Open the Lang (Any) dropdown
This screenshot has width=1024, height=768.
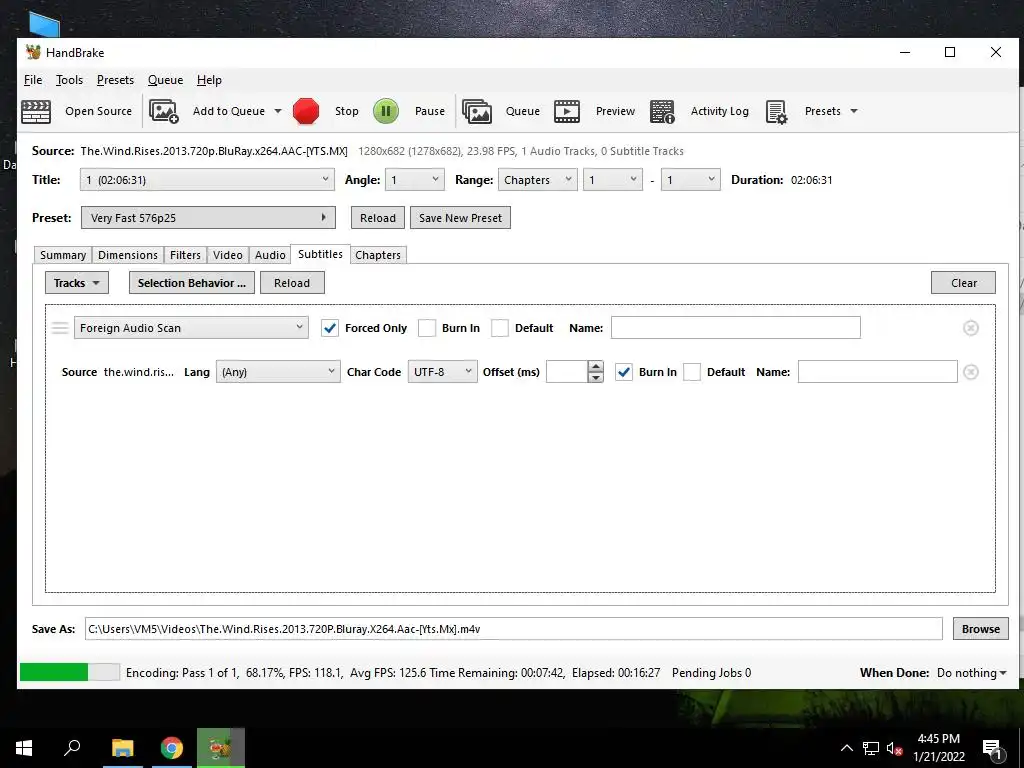click(x=278, y=372)
